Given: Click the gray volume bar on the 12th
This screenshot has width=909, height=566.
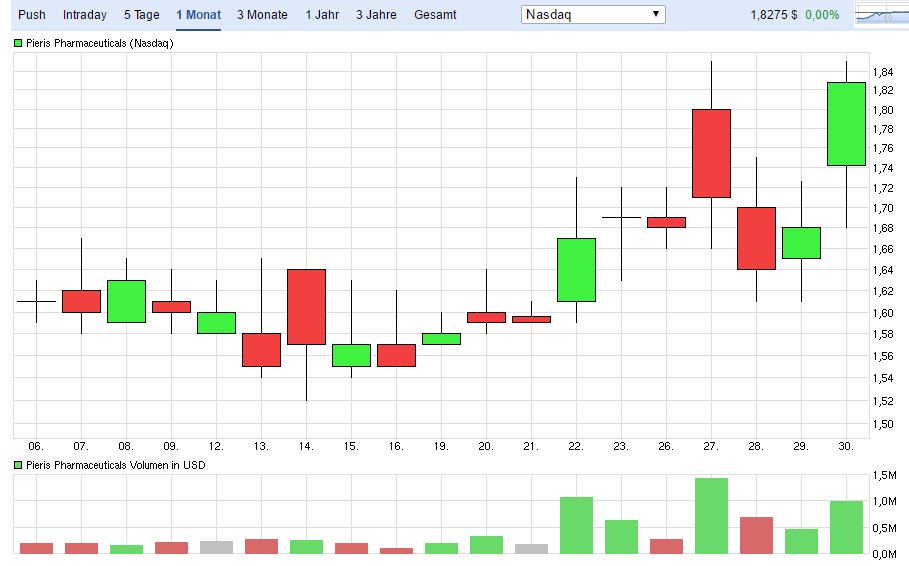Looking at the screenshot, I should click(216, 547).
